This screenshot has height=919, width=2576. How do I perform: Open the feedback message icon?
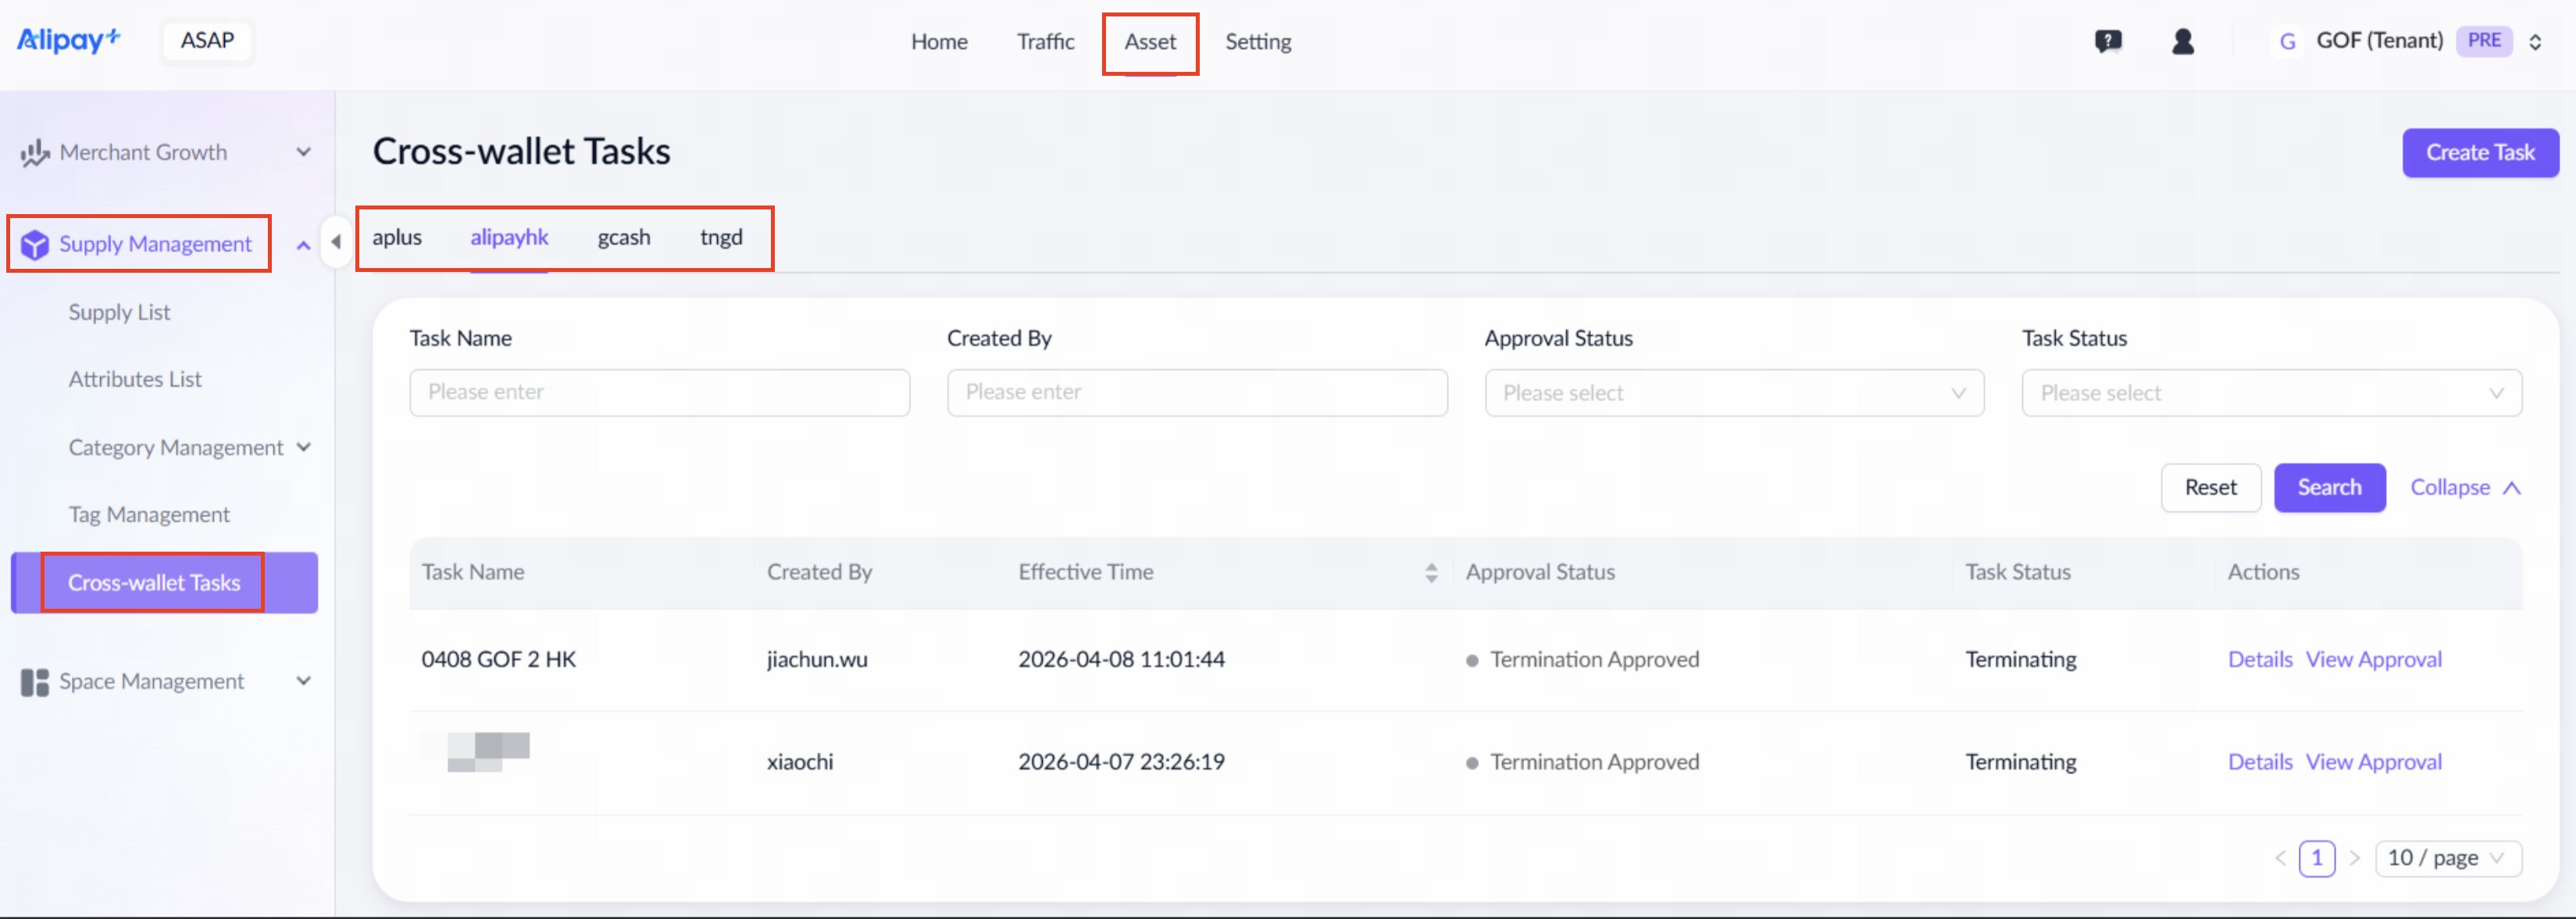2108,41
